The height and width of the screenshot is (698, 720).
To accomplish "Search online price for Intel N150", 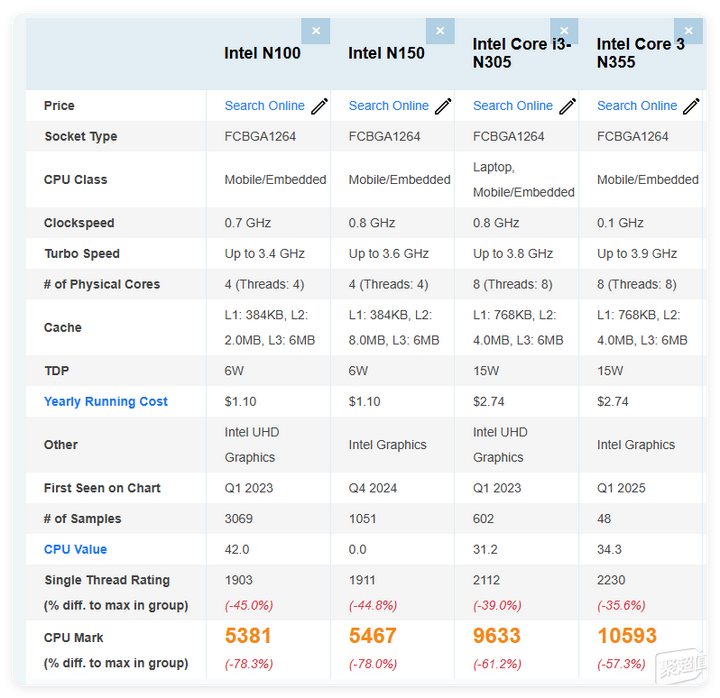I will coord(388,106).
